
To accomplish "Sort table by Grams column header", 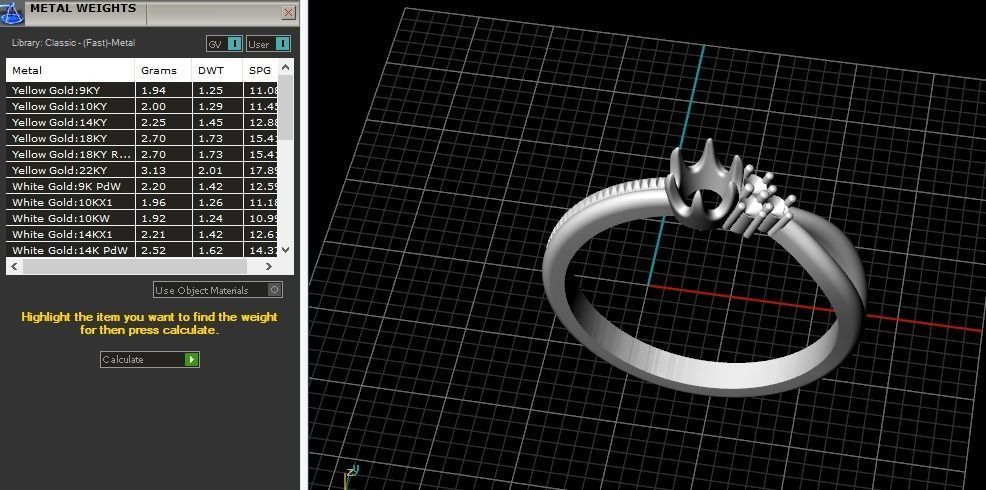I will 163,70.
